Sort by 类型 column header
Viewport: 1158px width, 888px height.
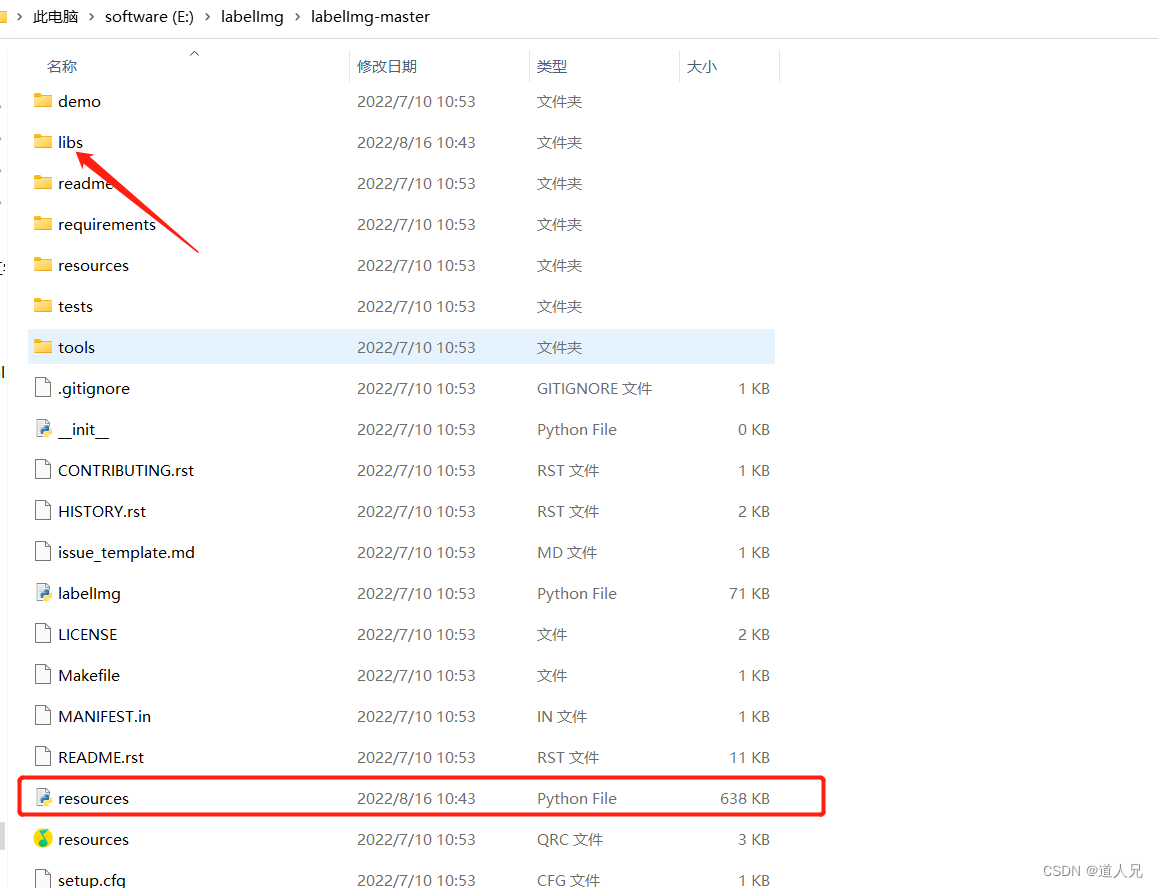coord(552,66)
